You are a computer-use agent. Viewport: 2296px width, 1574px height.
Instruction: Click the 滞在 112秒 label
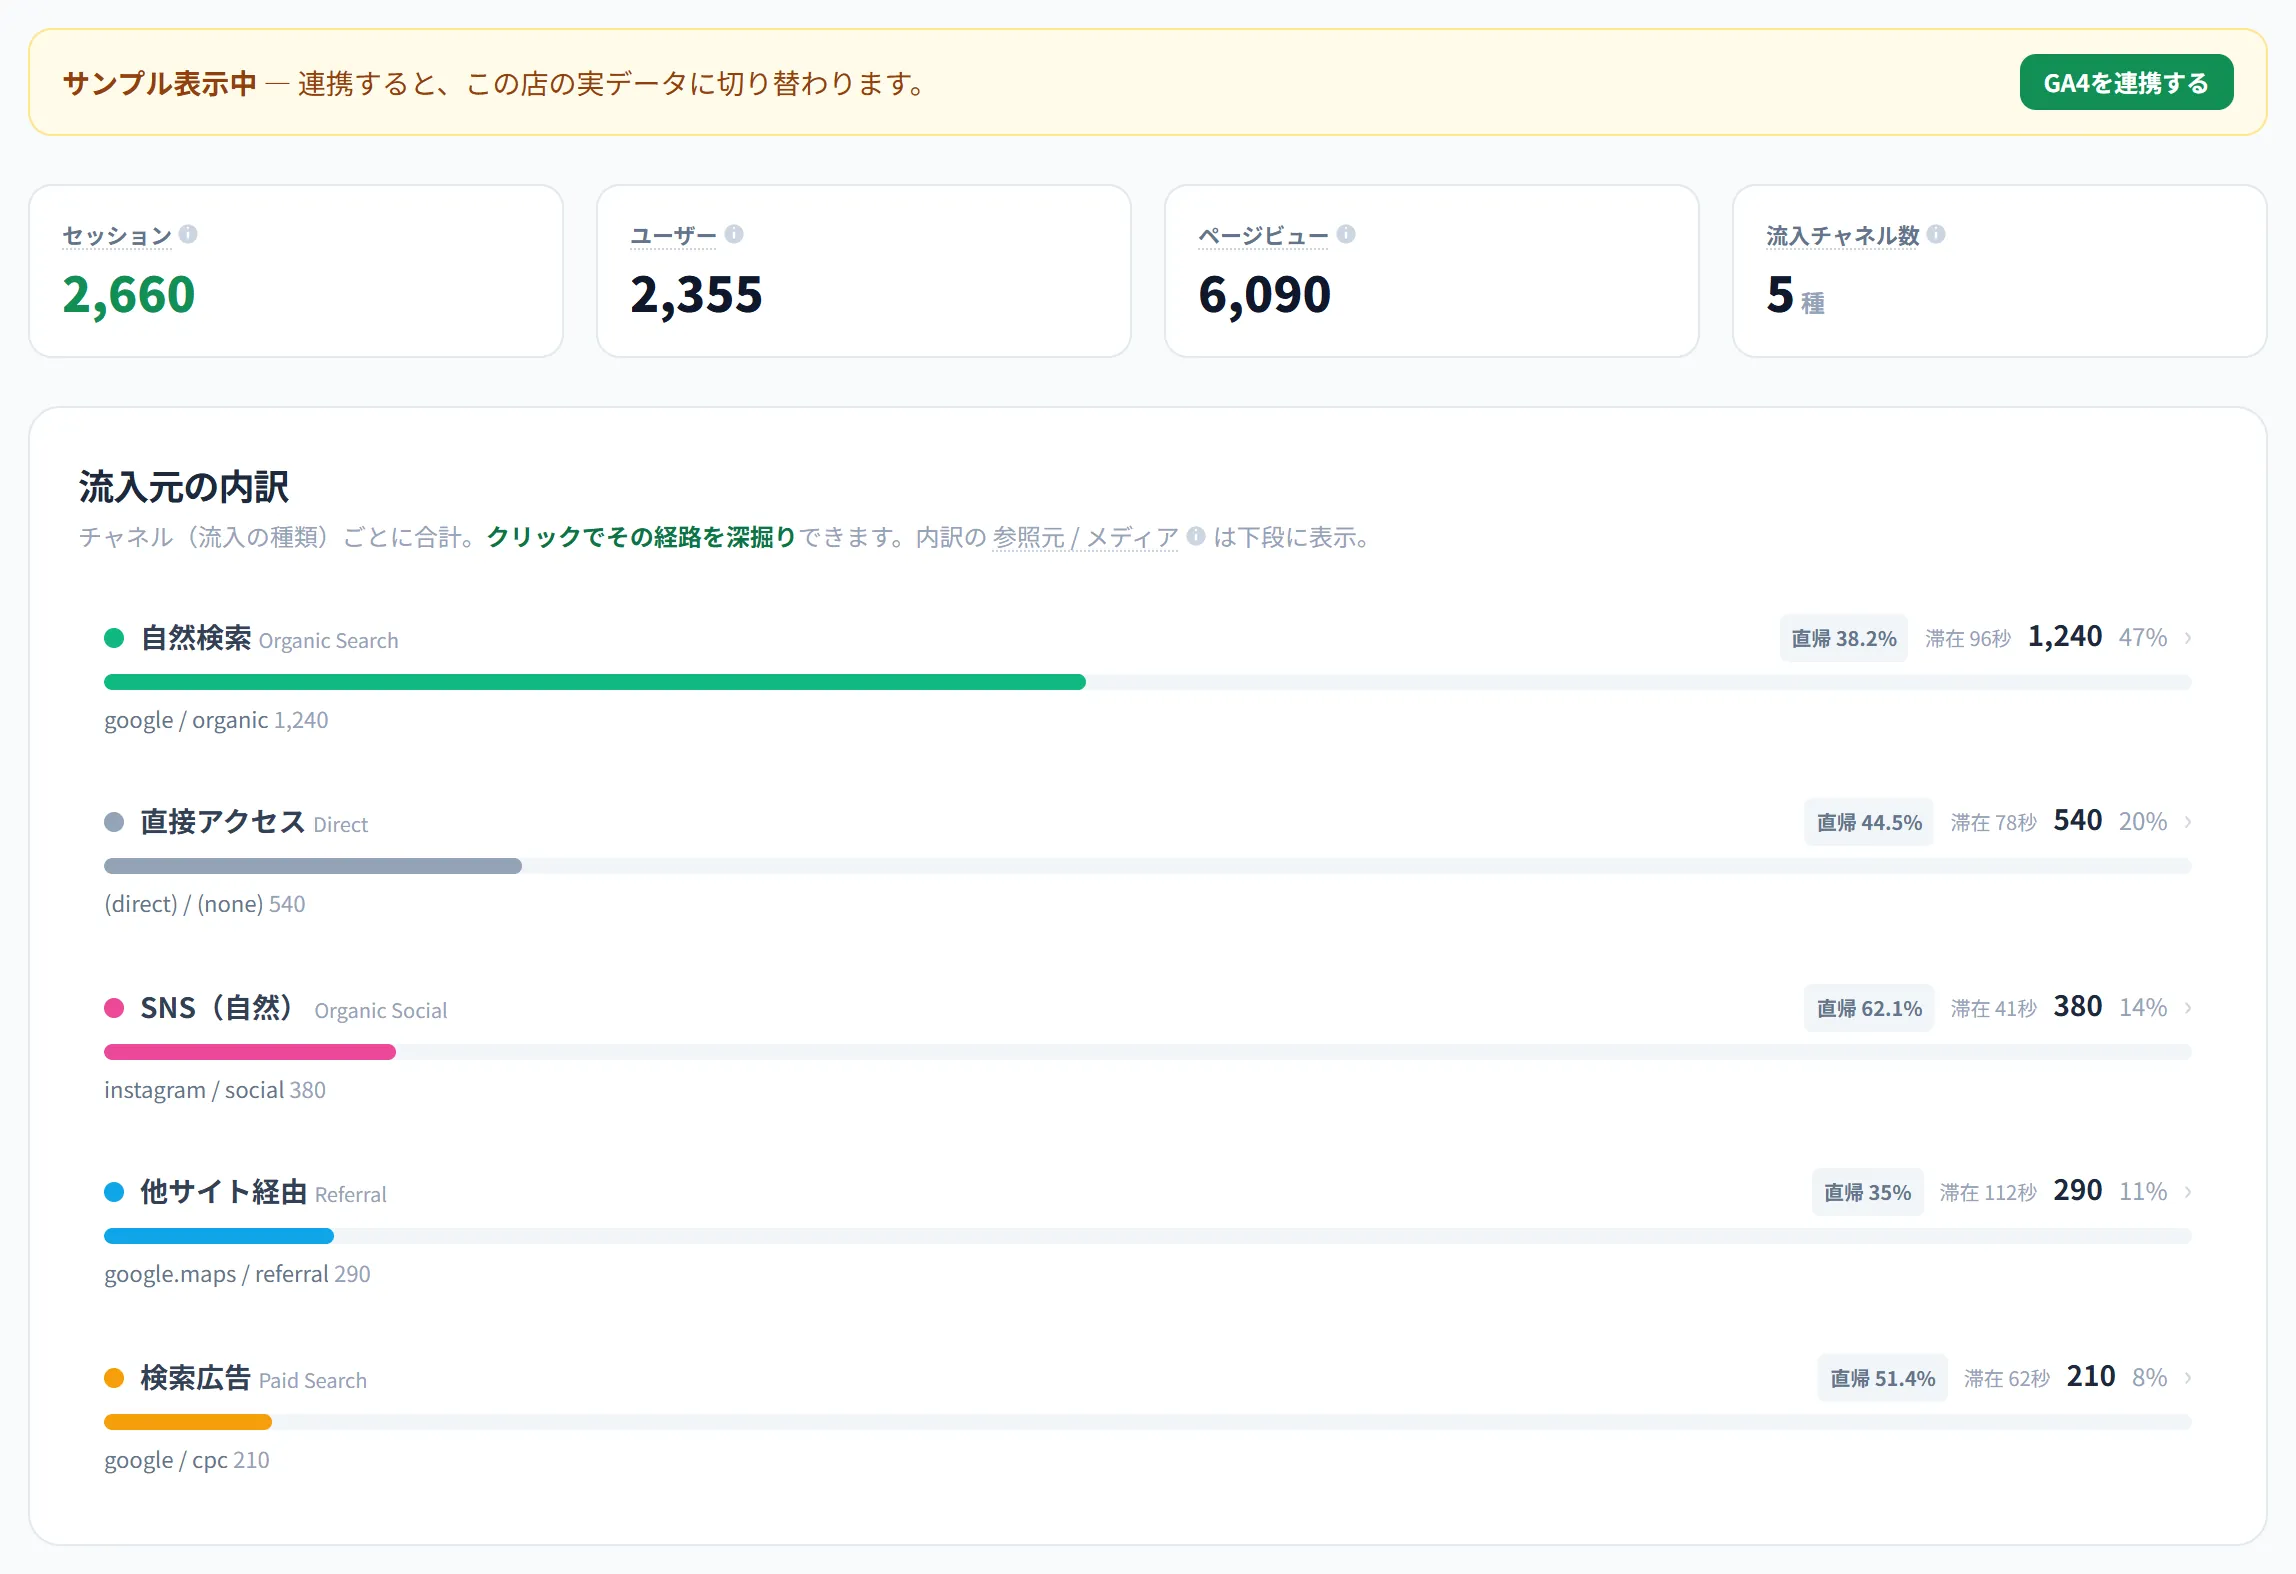click(x=1988, y=1193)
